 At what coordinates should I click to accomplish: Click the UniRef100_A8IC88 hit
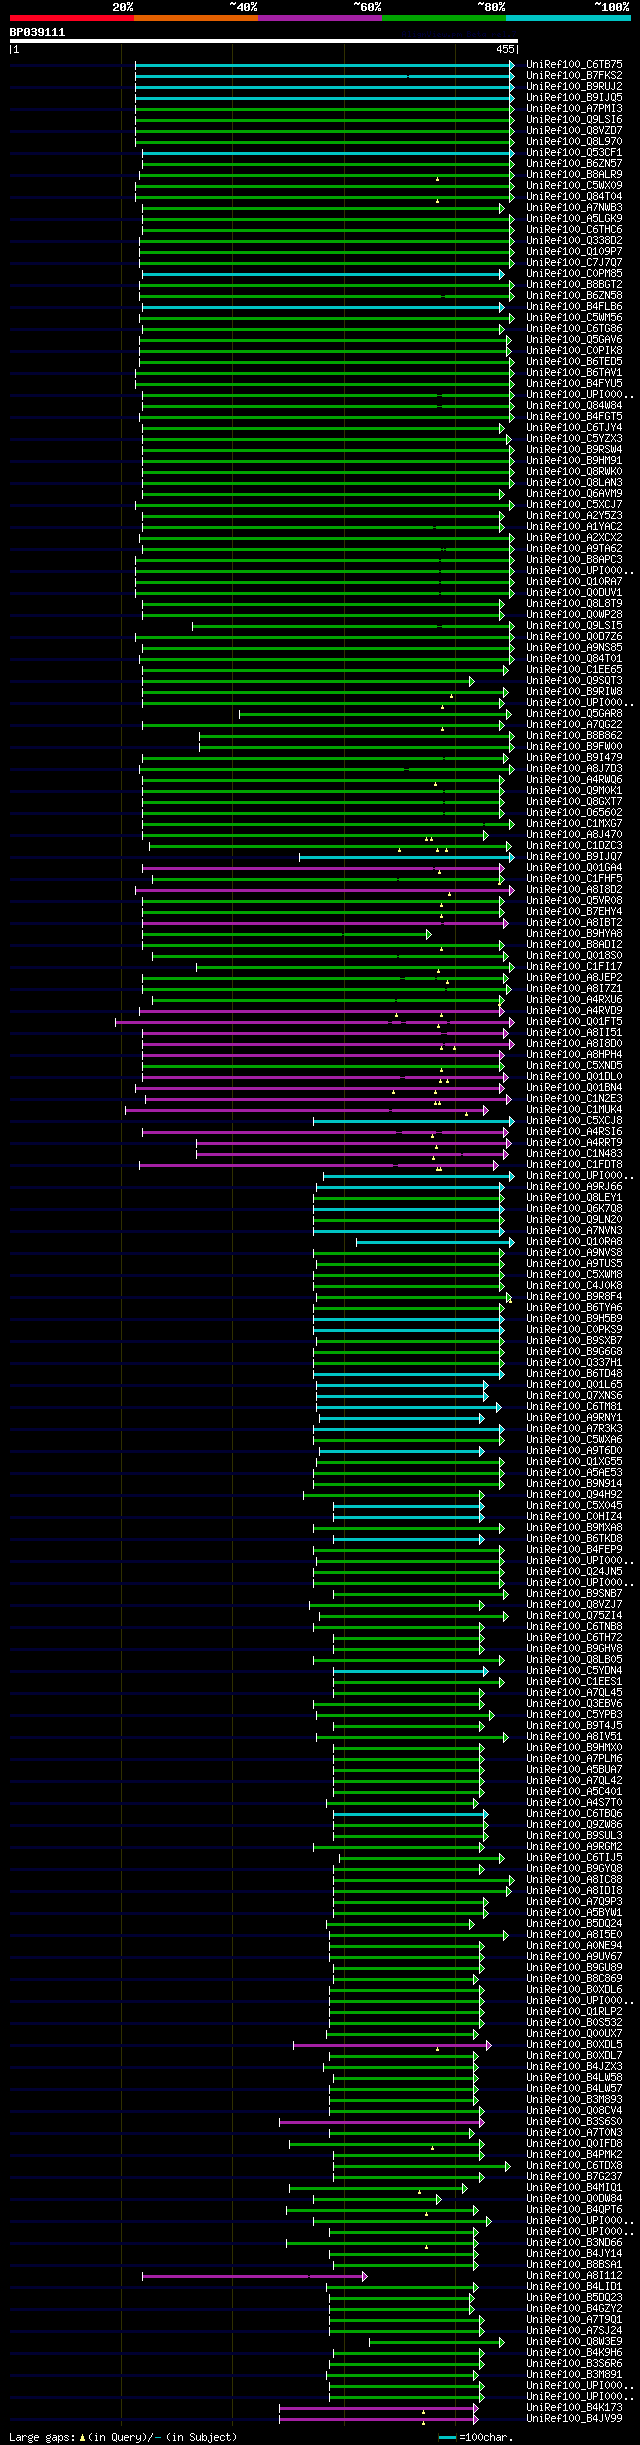[574, 1880]
